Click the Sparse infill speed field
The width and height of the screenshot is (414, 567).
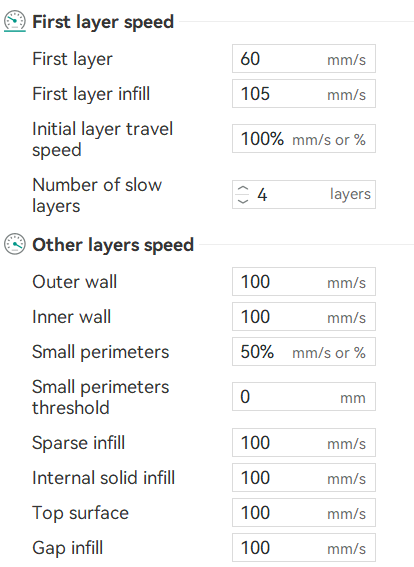[x=304, y=443]
